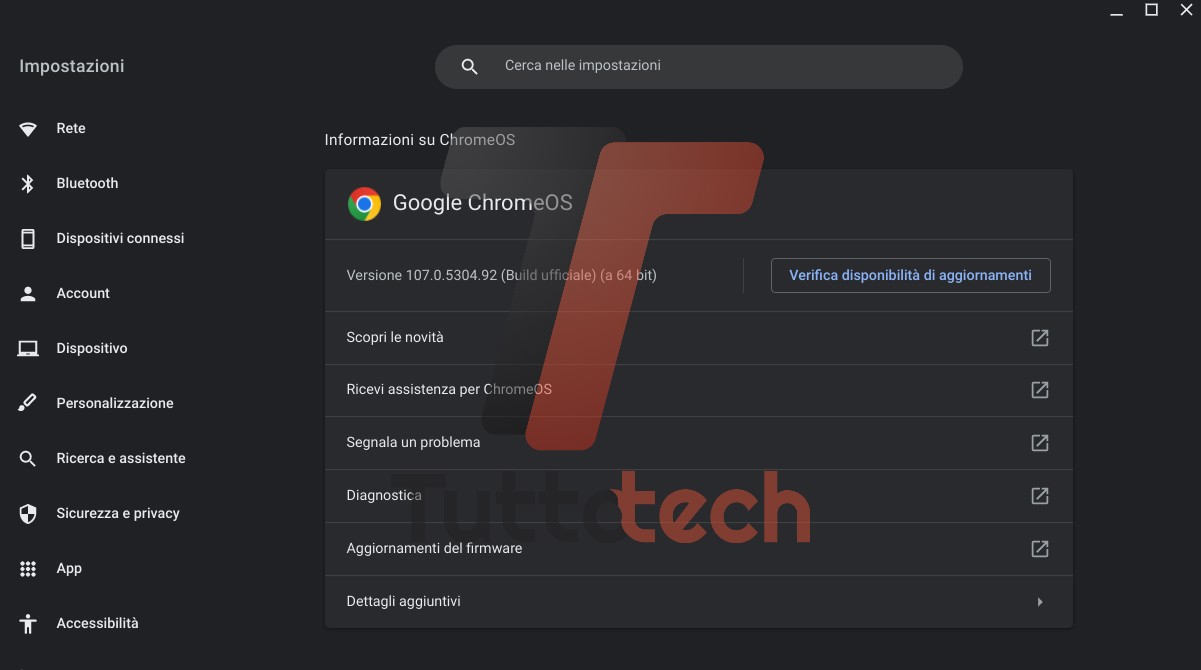This screenshot has height=670, width=1201.
Task: Click the phone icon for Dispositivi connessi
Action: 28,239
